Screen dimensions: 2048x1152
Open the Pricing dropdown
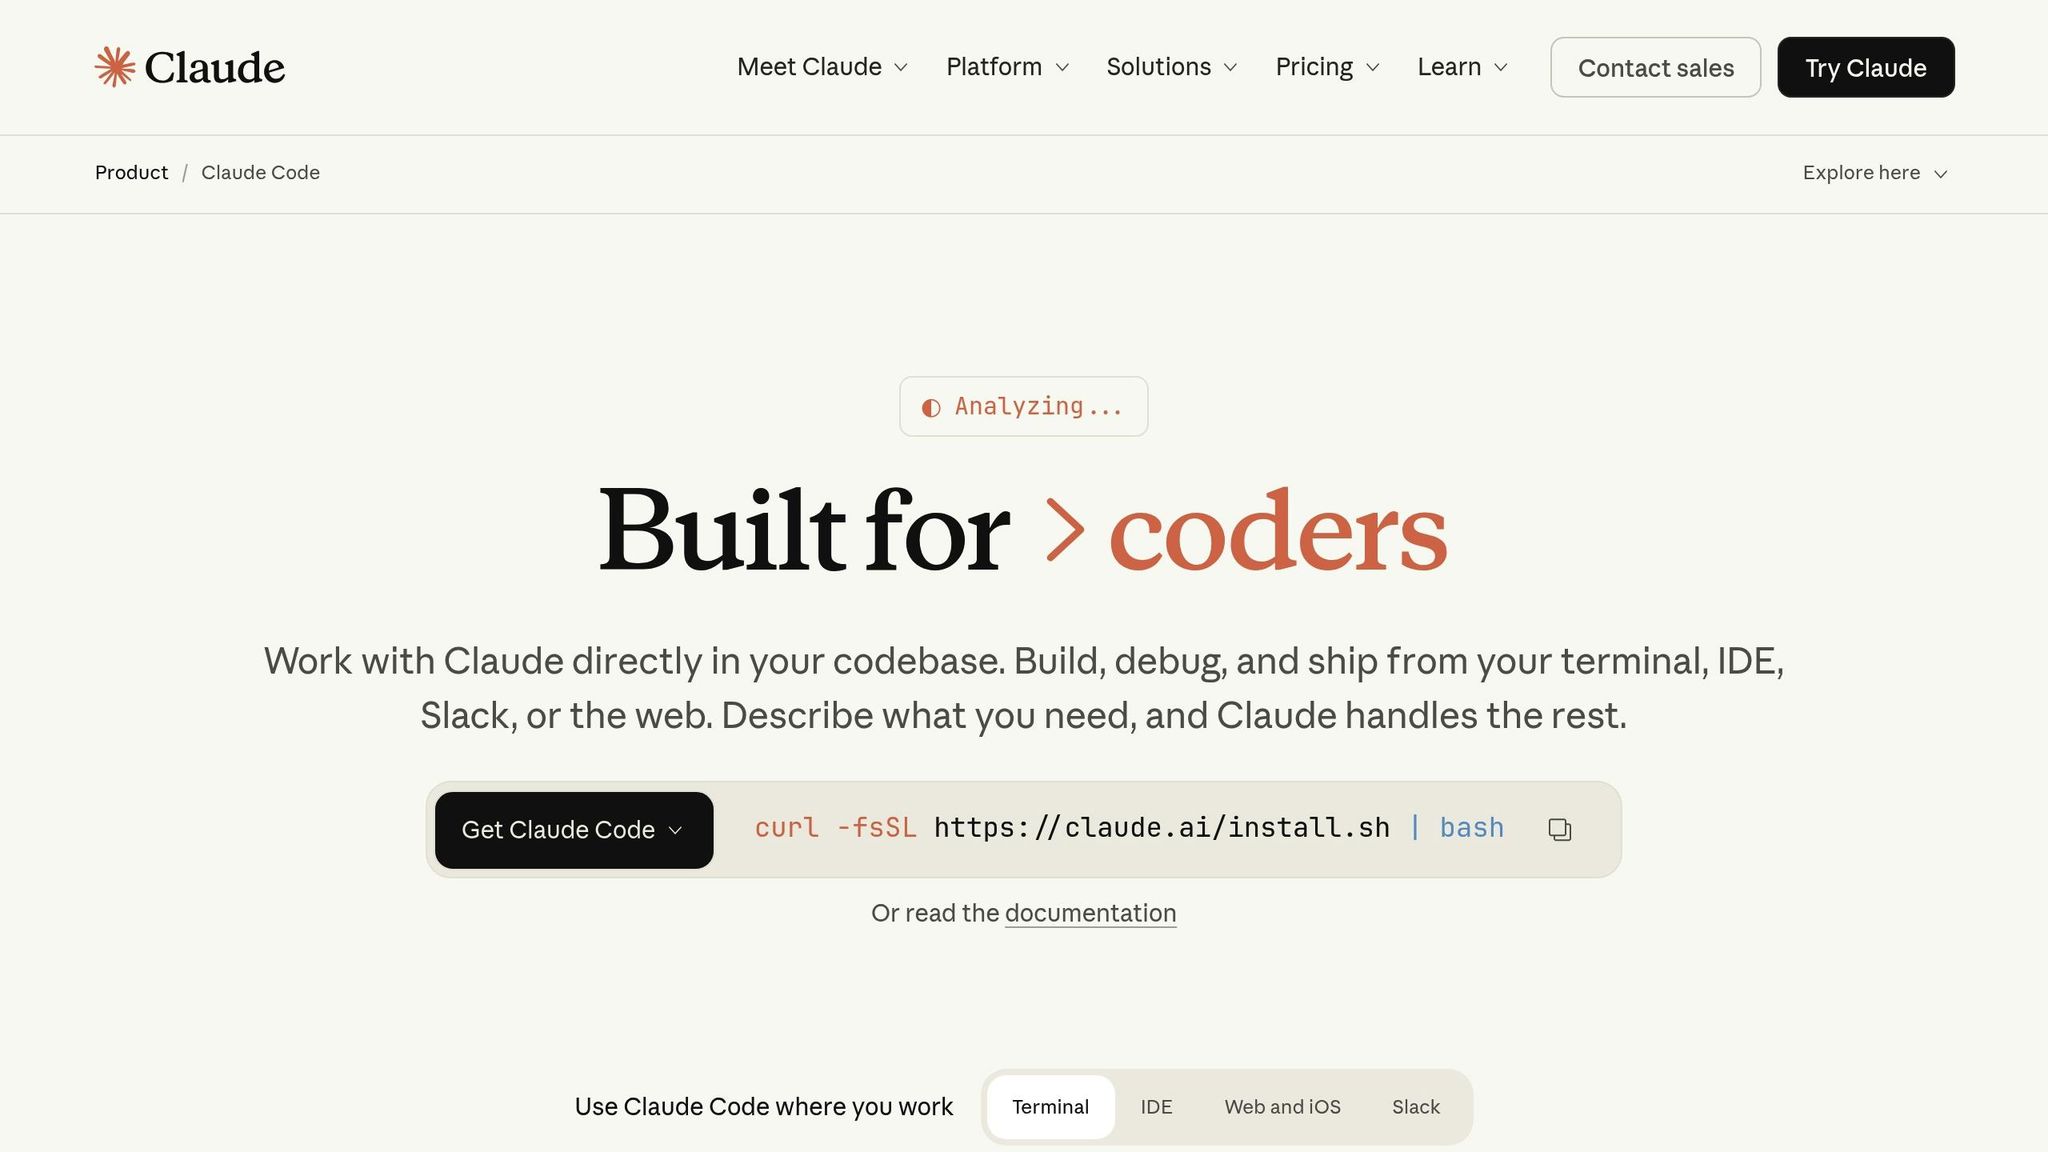point(1327,67)
